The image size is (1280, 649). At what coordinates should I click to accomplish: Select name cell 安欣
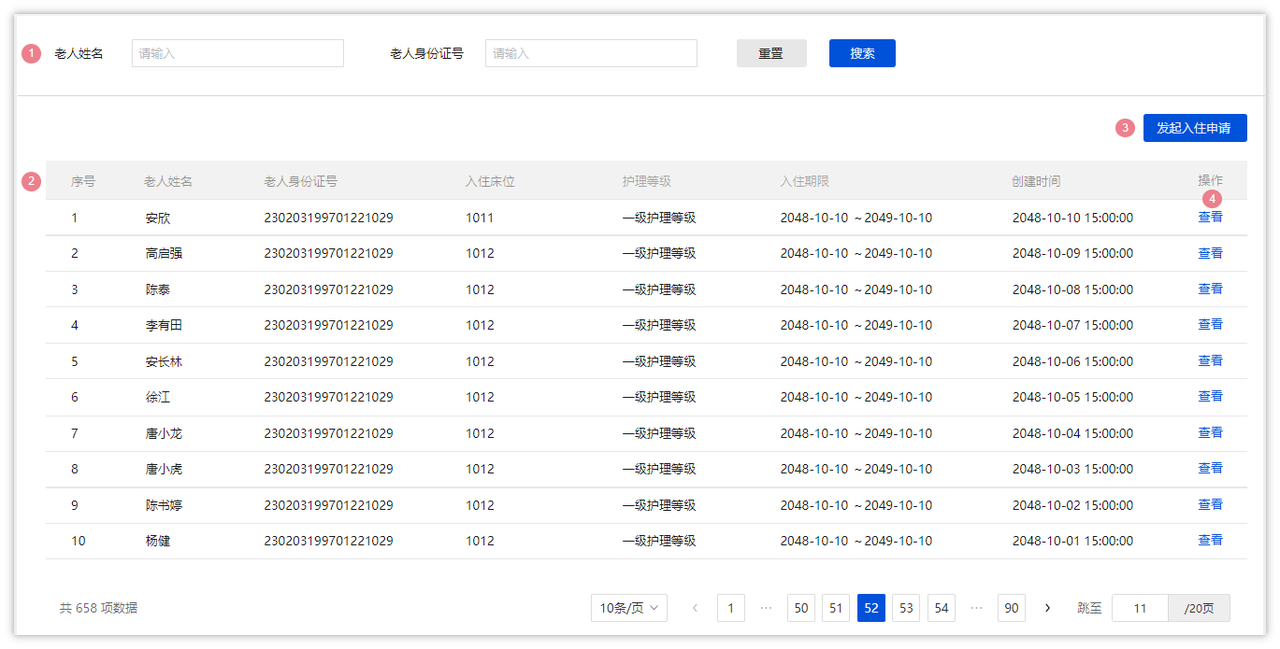(158, 218)
